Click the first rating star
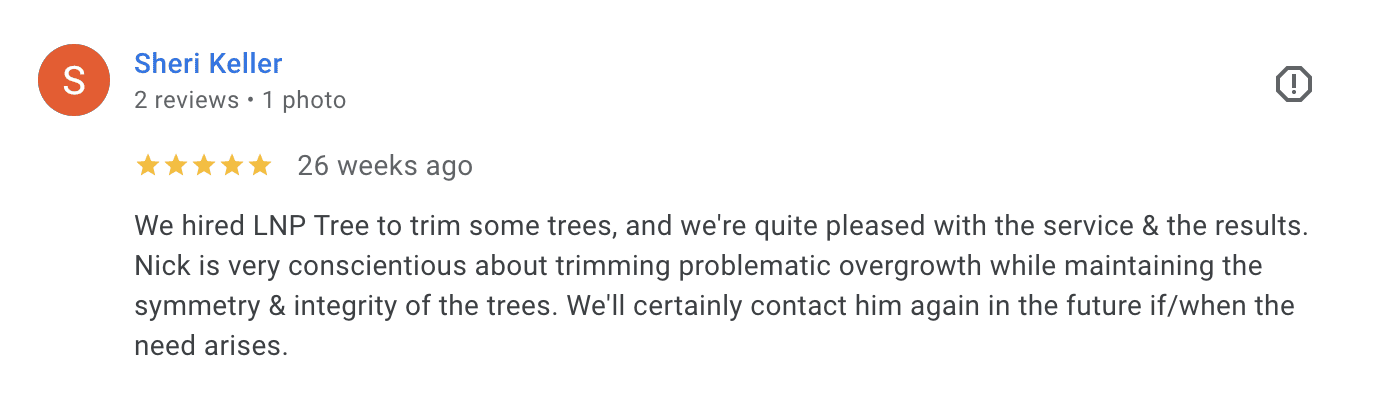The height and width of the screenshot is (400, 1382). (147, 165)
